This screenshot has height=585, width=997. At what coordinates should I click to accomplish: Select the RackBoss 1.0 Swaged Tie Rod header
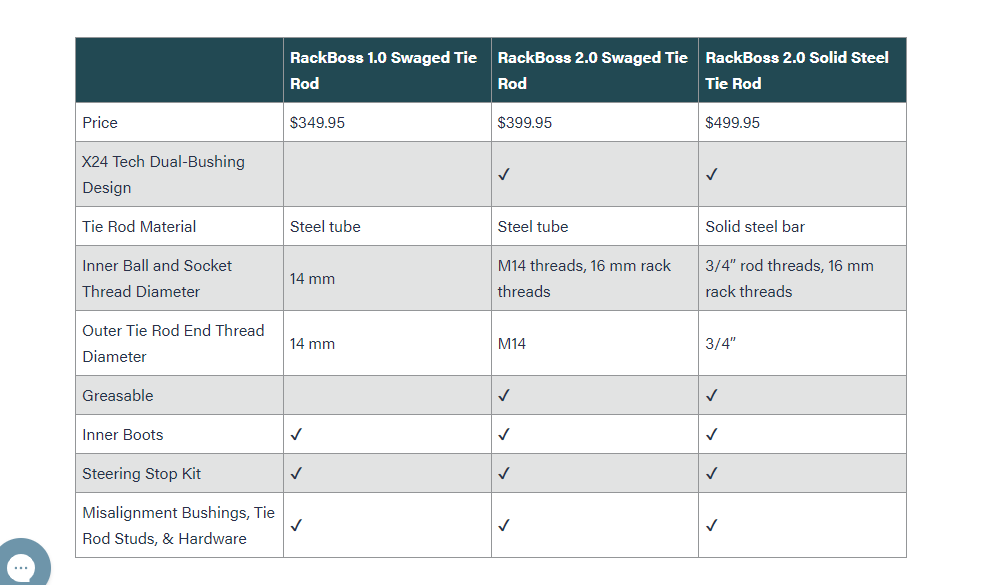tap(384, 71)
